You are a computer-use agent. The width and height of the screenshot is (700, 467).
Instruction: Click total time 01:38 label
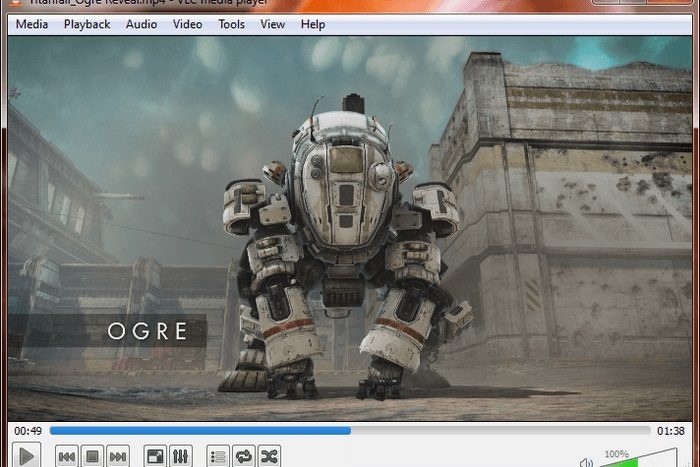click(671, 431)
